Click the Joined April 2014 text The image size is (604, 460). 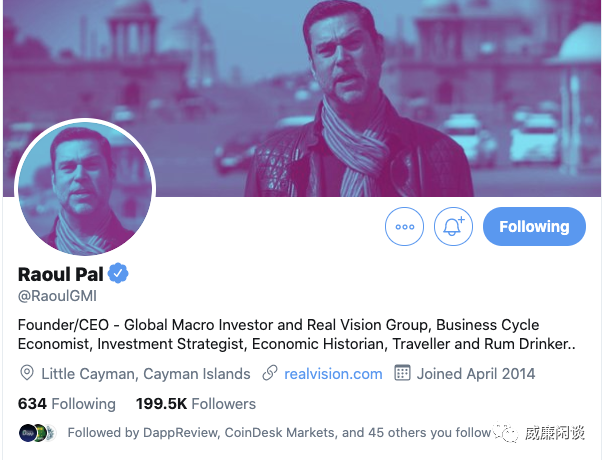(476, 373)
